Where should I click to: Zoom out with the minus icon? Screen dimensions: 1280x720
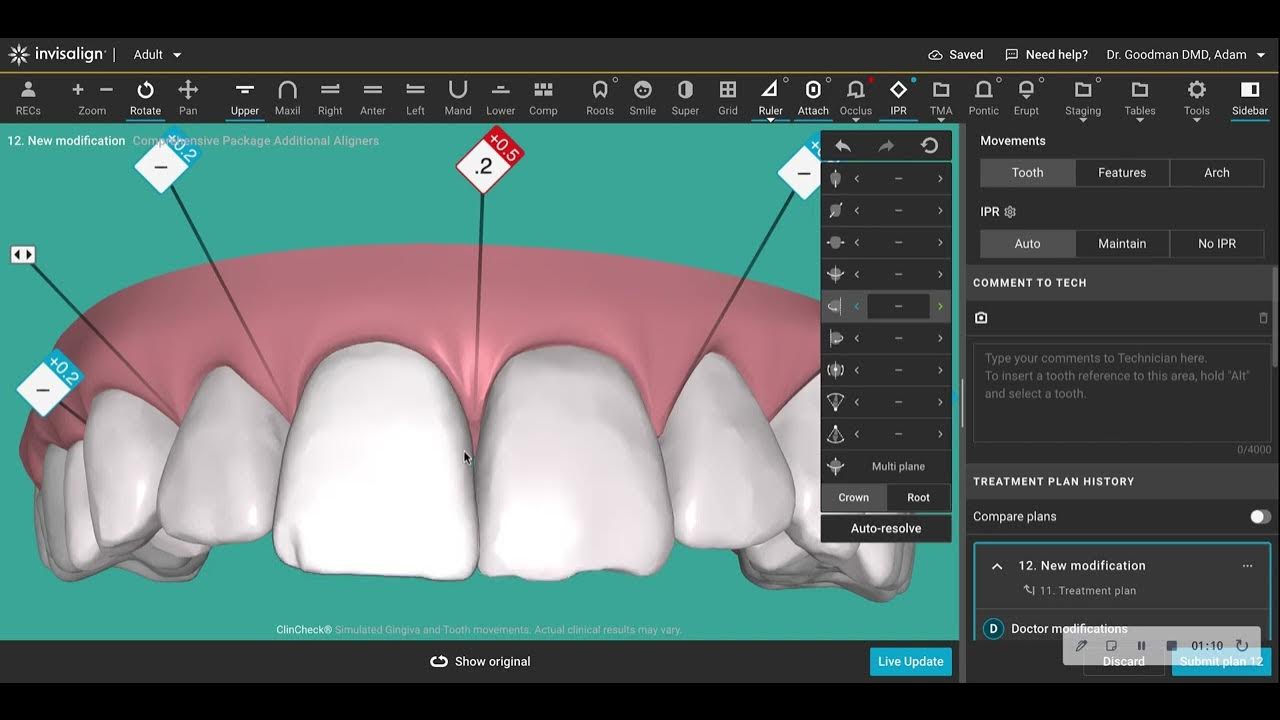click(x=106, y=90)
